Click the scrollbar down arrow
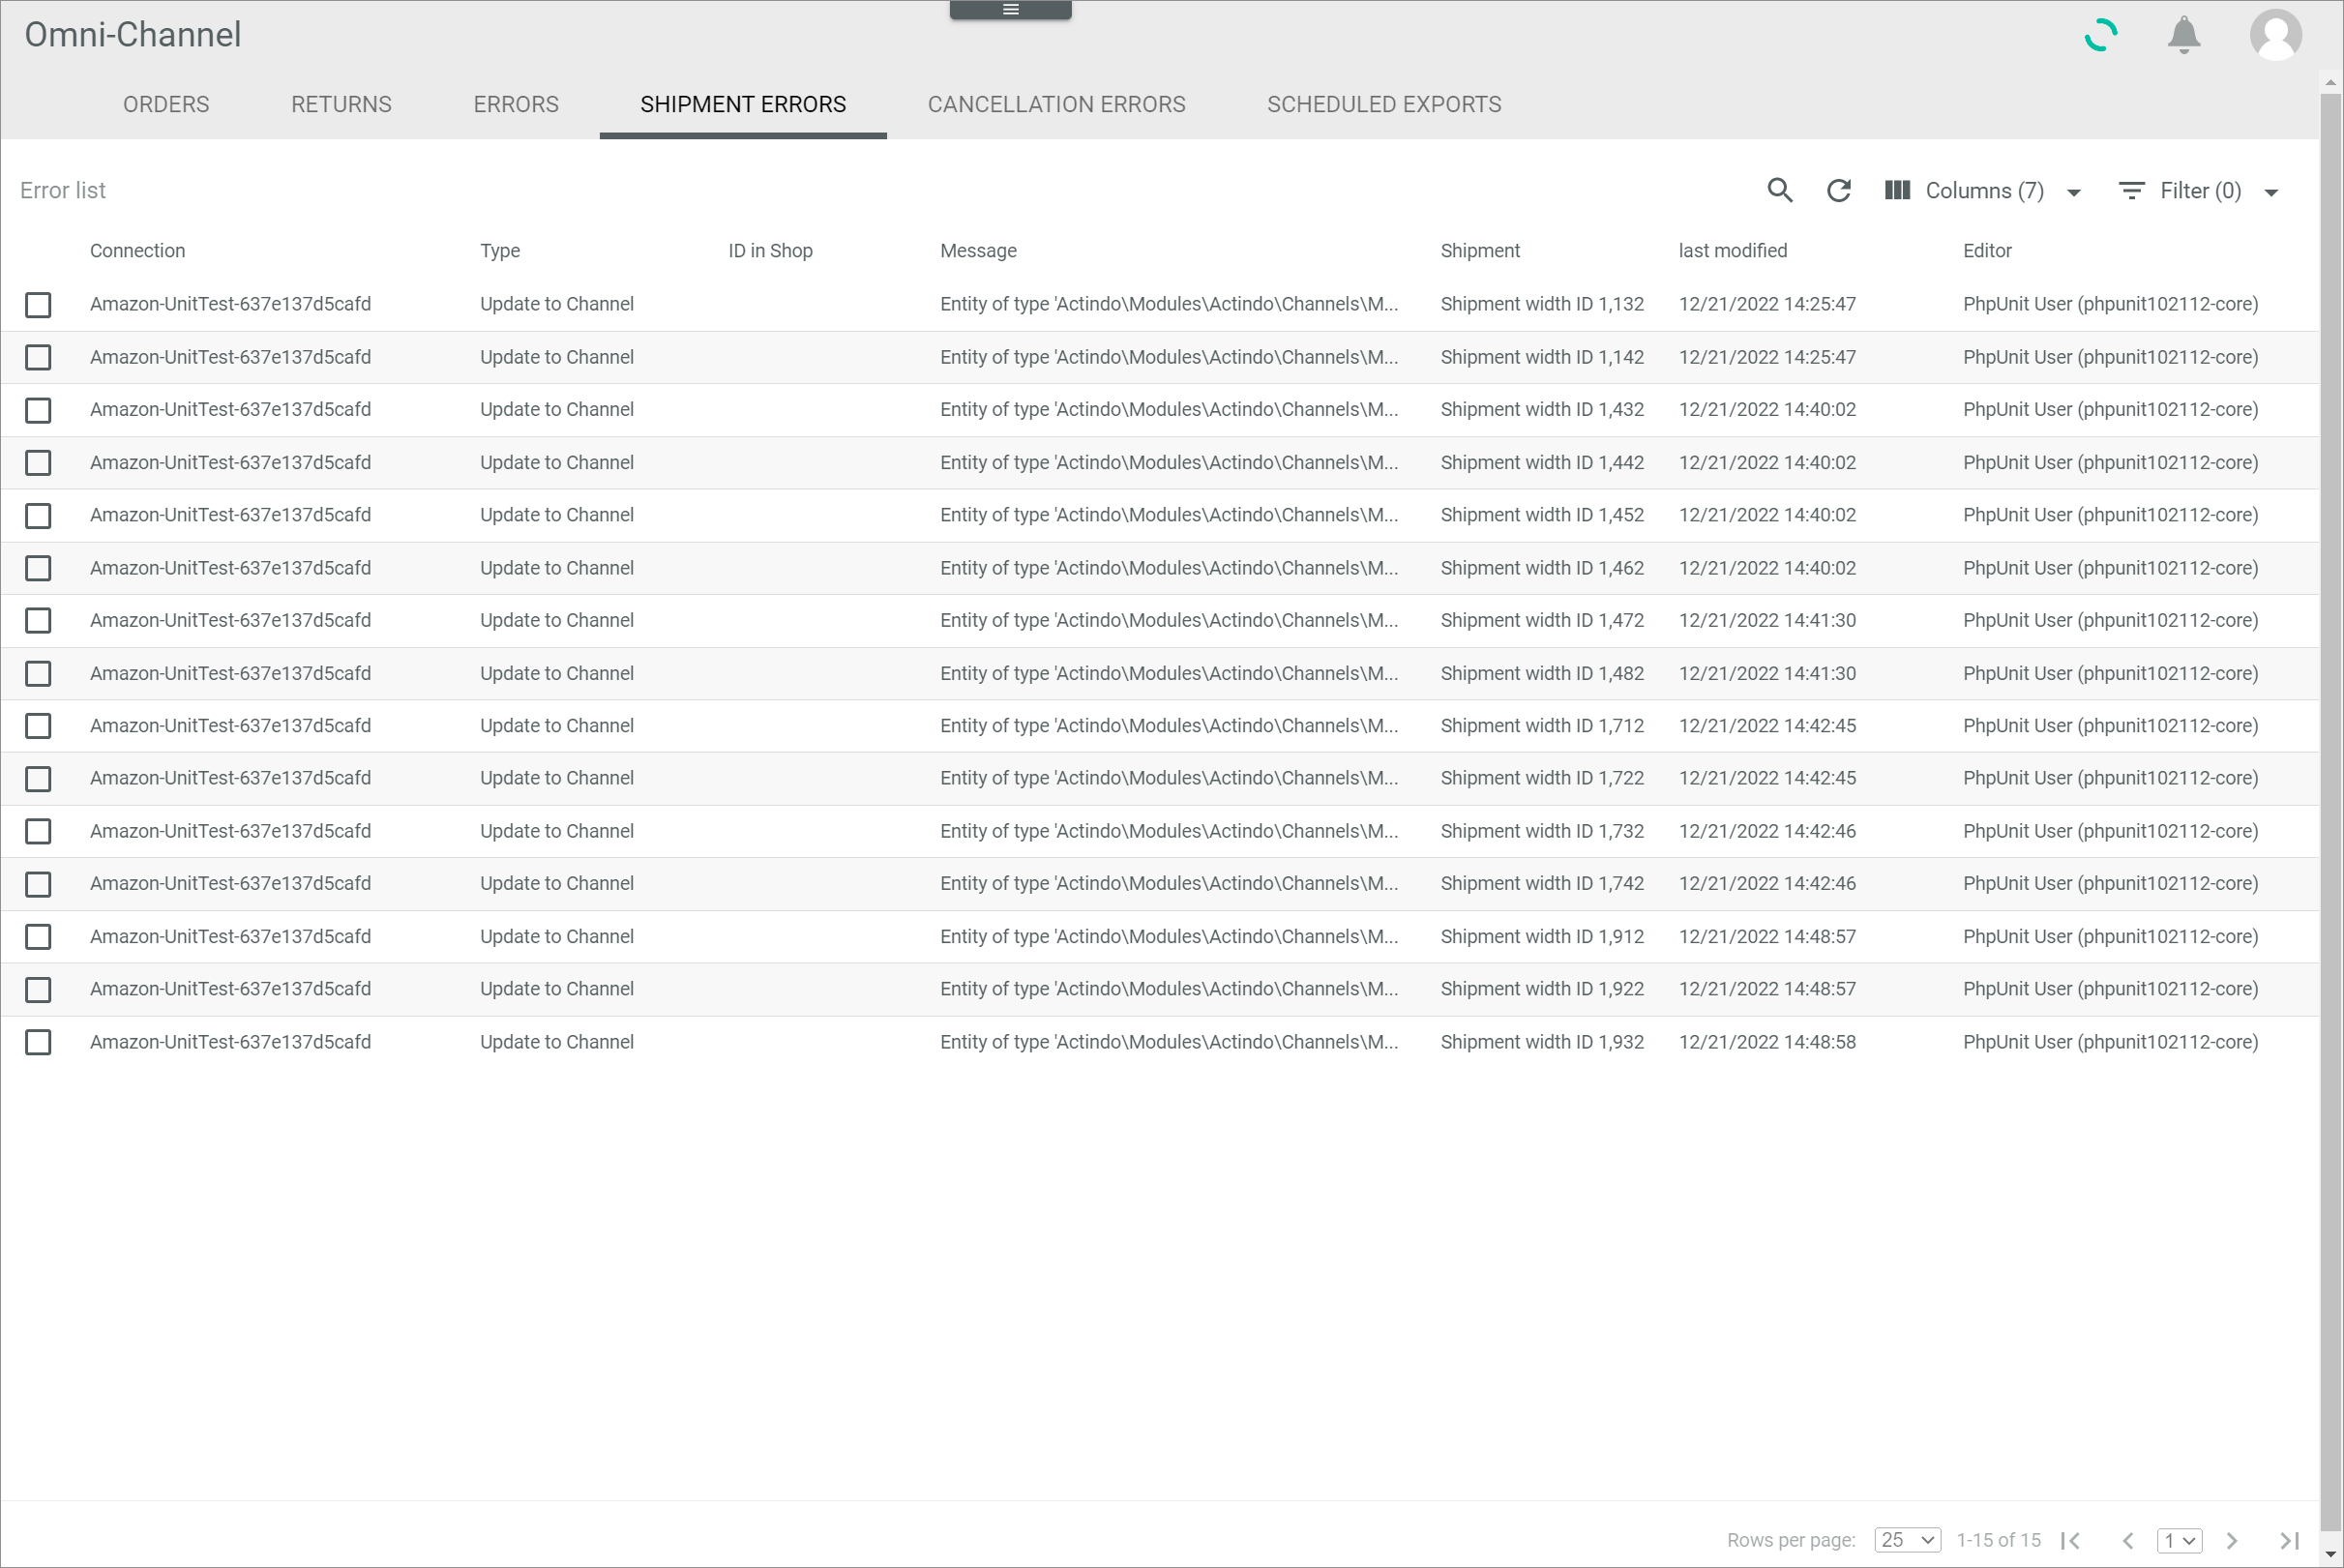Image resolution: width=2344 pixels, height=1568 pixels. [2330, 1555]
